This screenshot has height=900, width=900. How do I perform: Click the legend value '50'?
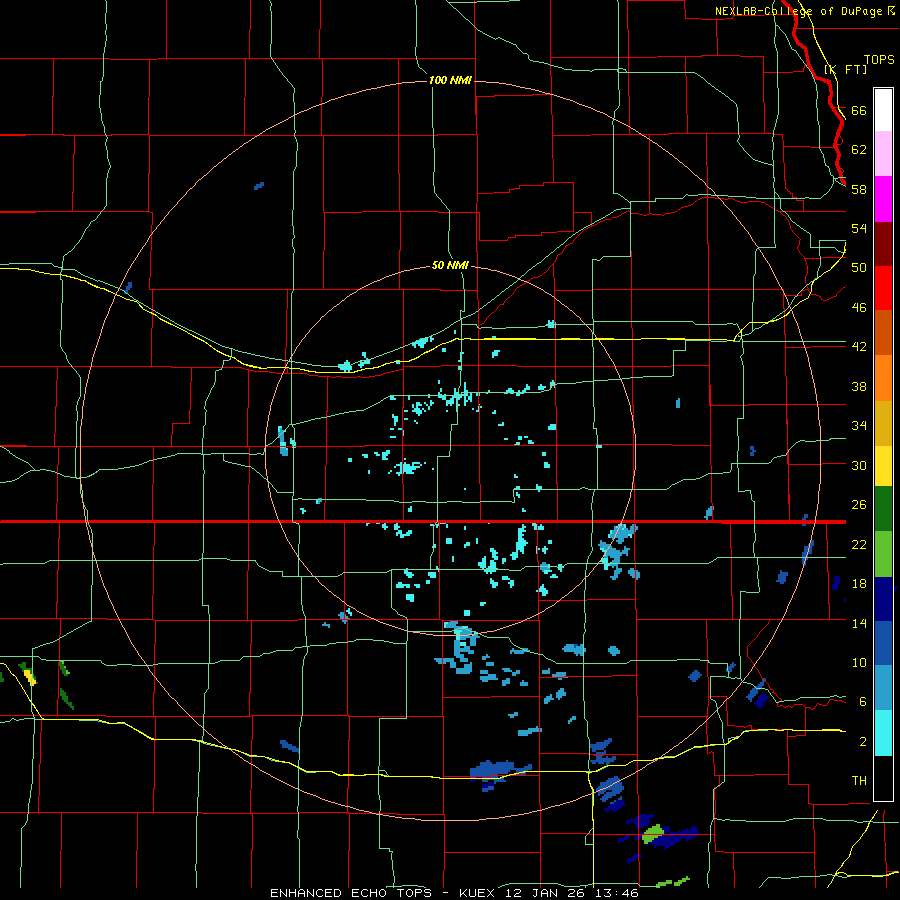pos(859,267)
